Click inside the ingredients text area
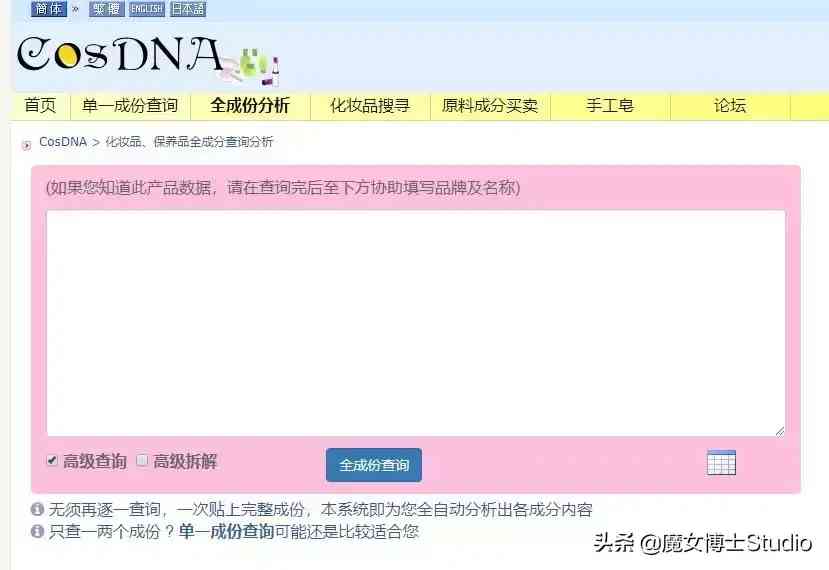The height and width of the screenshot is (570, 829). [x=416, y=323]
